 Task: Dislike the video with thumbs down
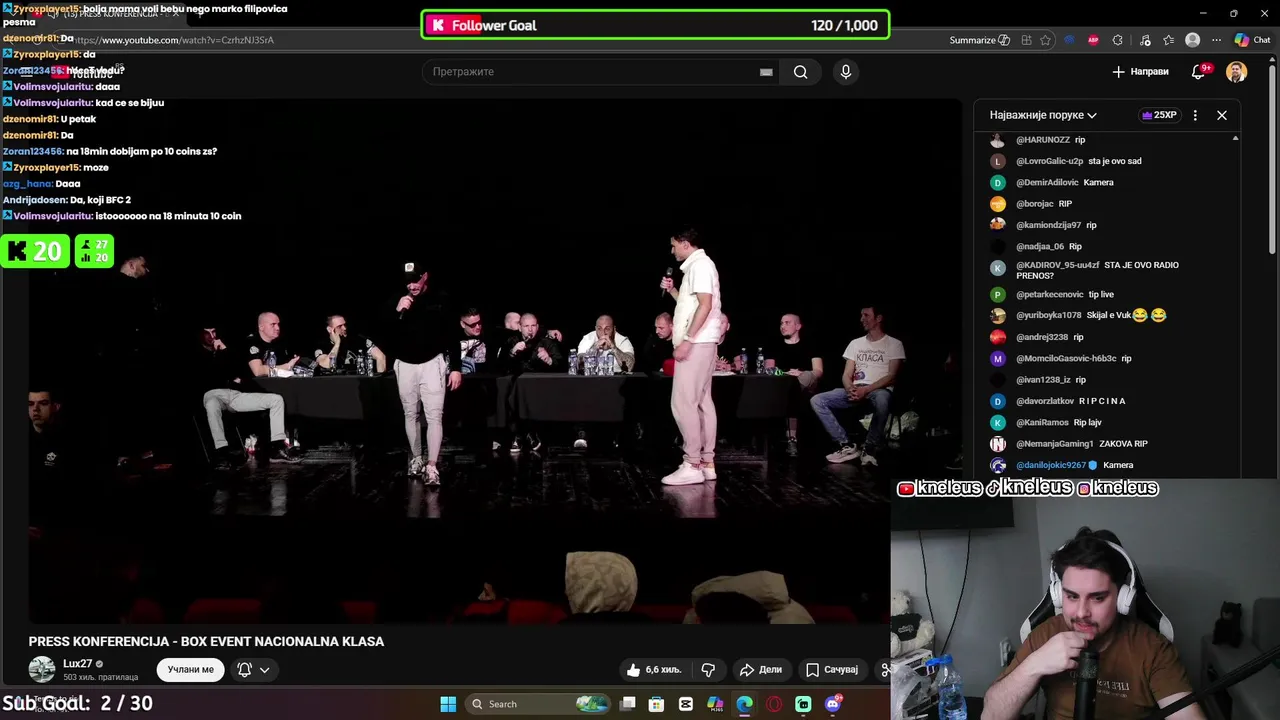[x=708, y=670]
